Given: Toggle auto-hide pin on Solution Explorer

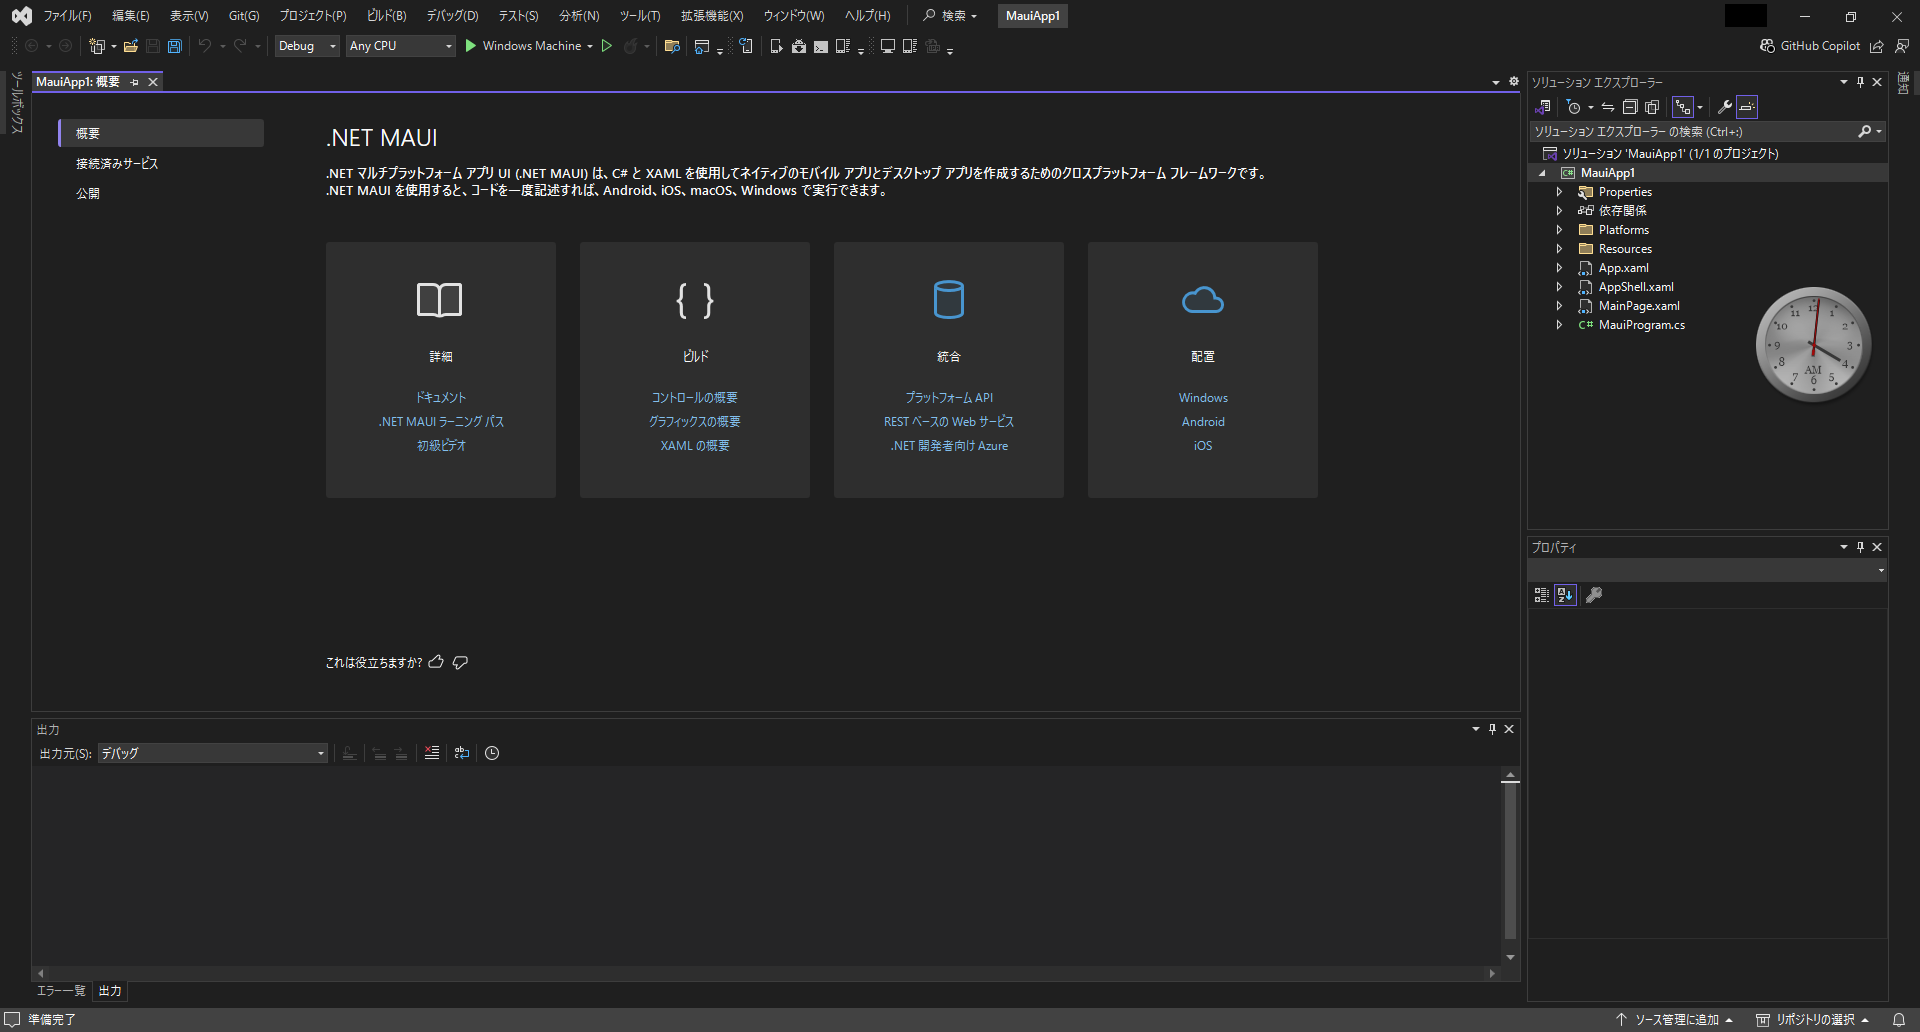Looking at the screenshot, I should click(x=1860, y=82).
